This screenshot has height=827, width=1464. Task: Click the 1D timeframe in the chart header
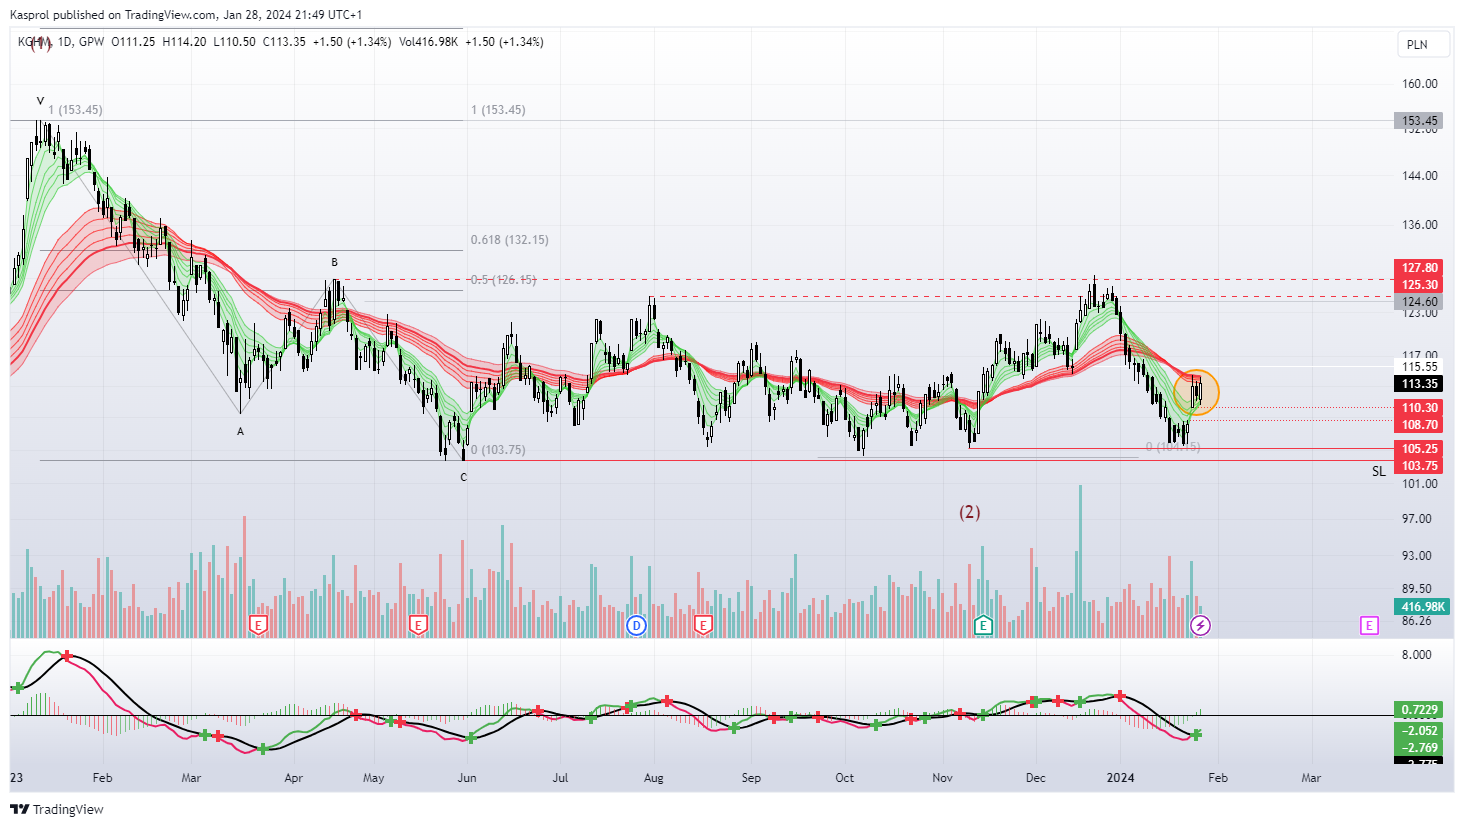[65, 42]
